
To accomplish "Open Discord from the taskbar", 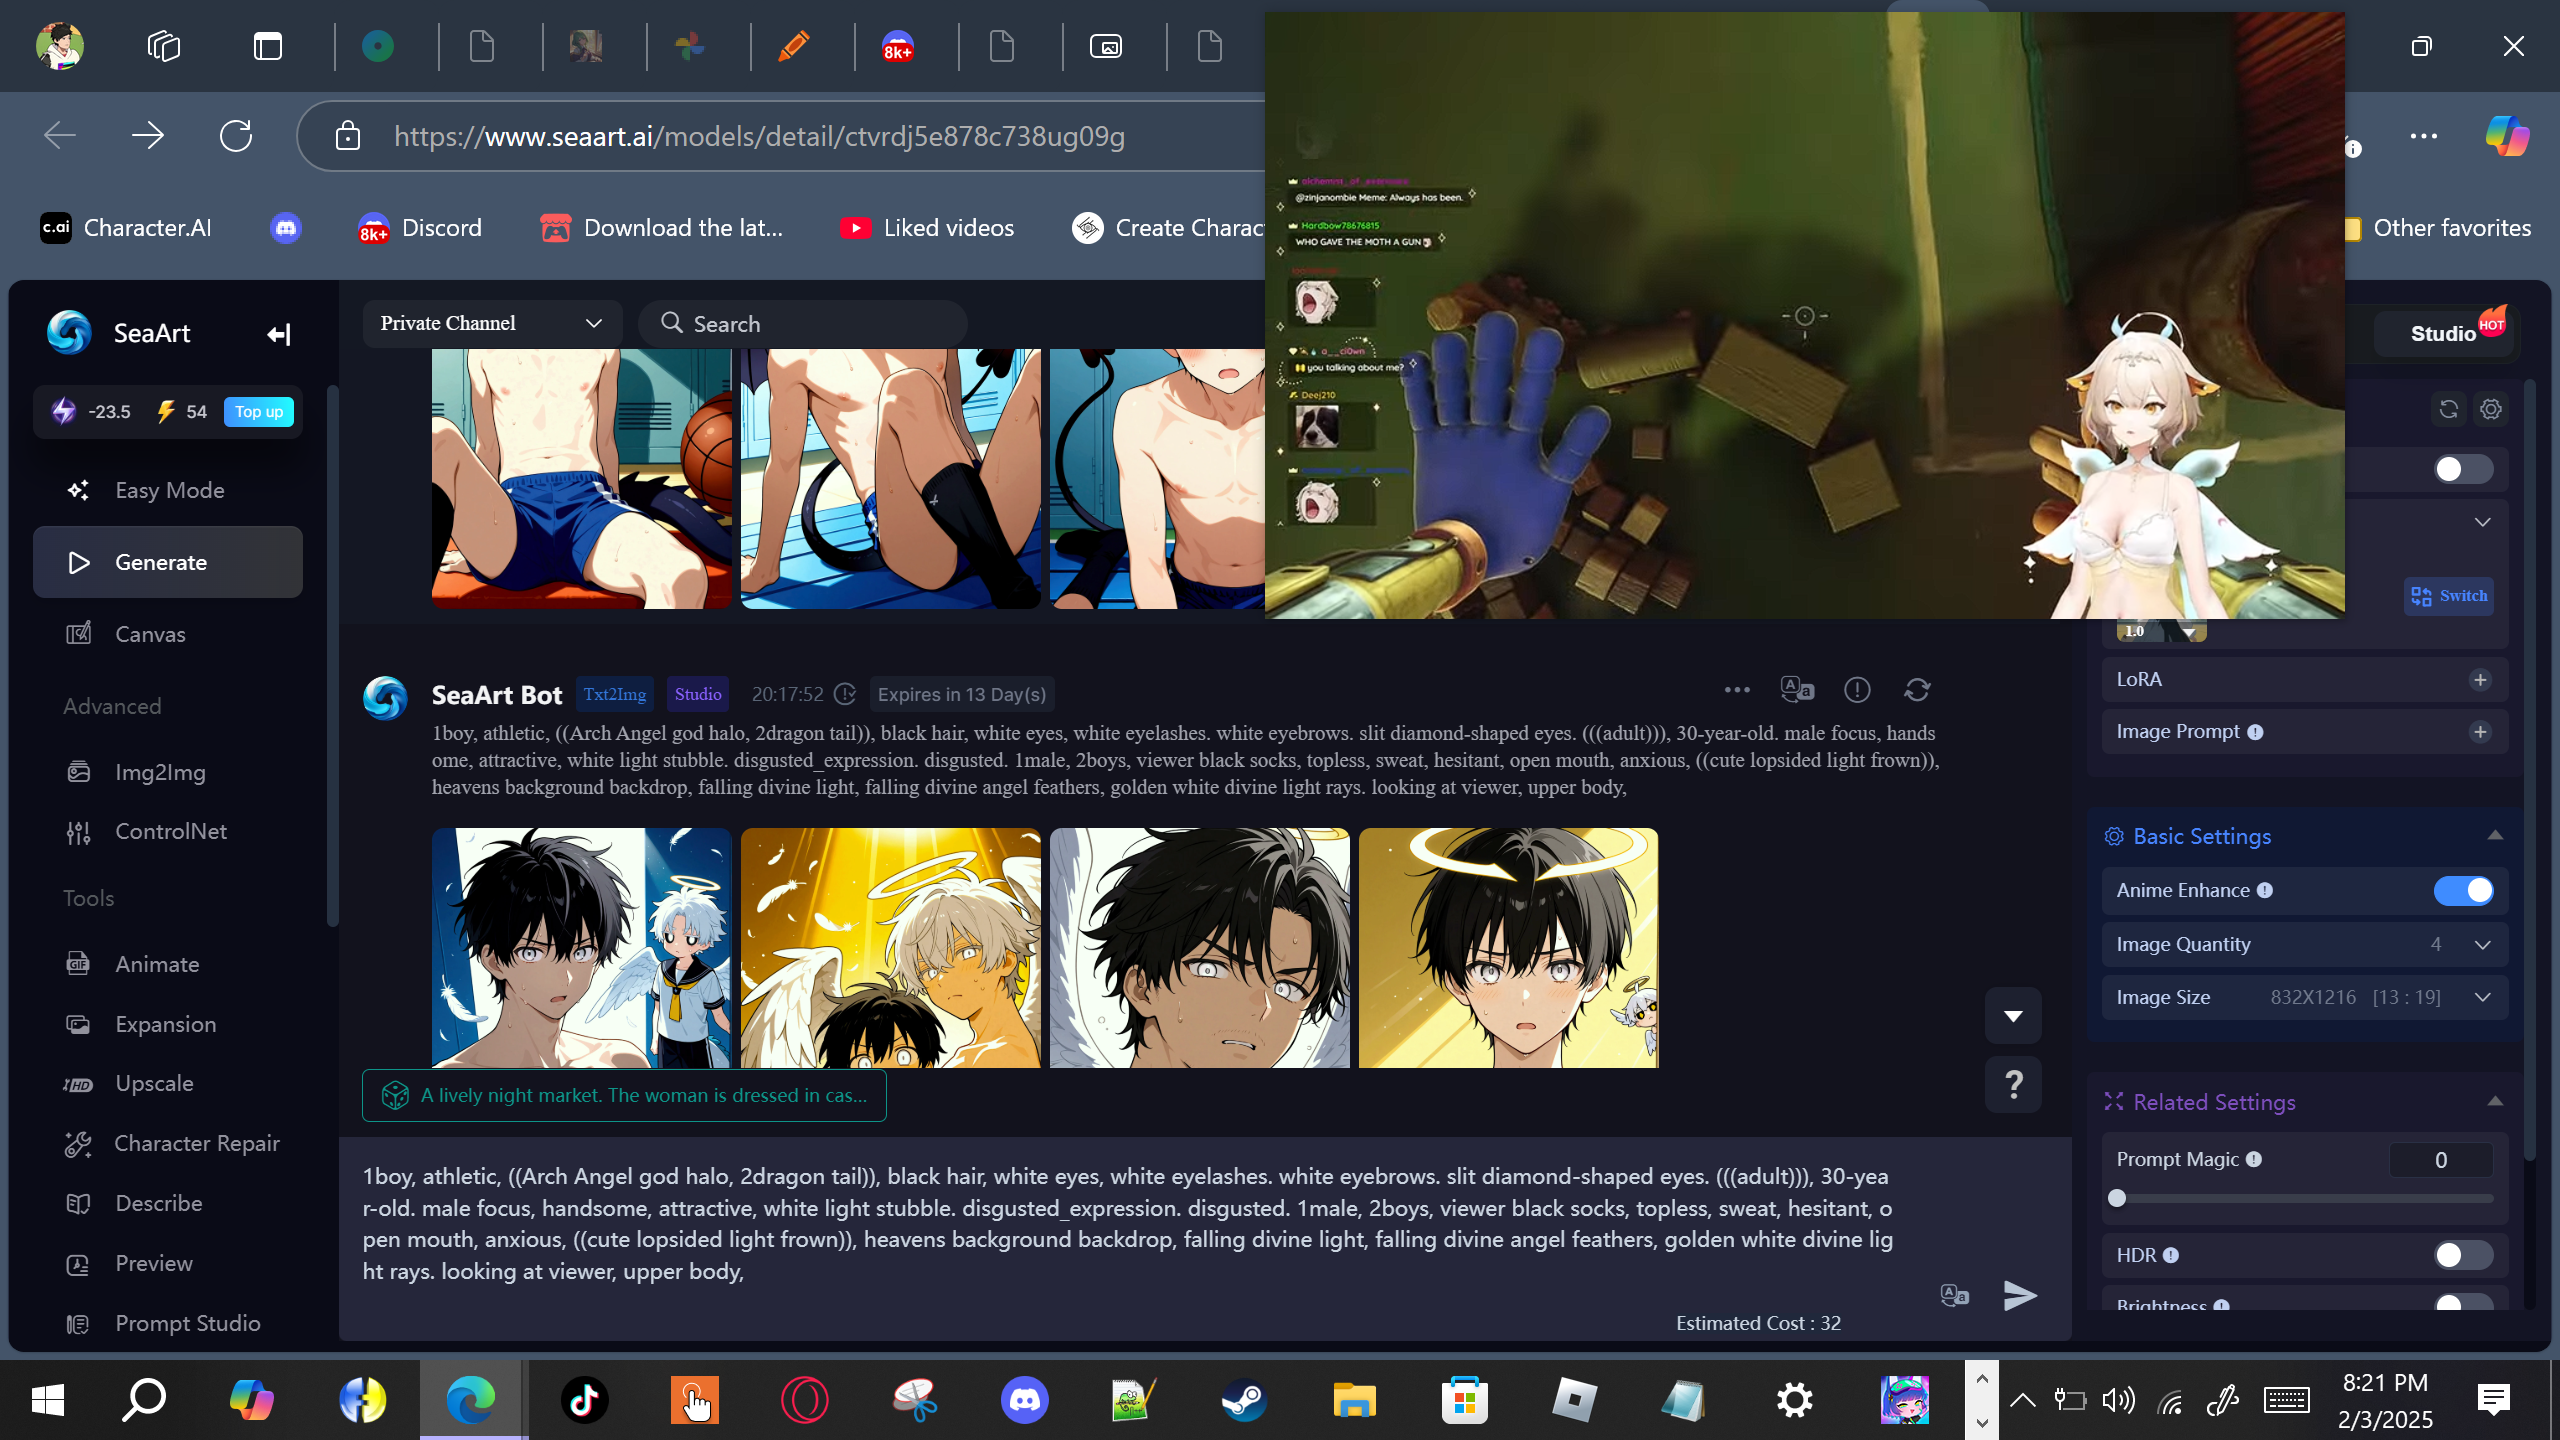I will click(1025, 1400).
